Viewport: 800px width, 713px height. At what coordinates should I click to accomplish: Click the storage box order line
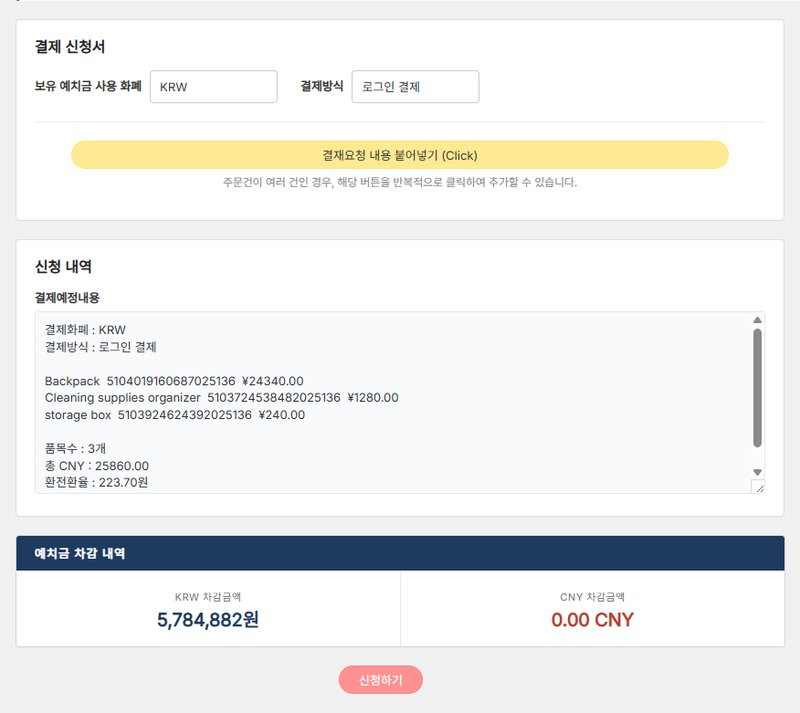point(175,414)
